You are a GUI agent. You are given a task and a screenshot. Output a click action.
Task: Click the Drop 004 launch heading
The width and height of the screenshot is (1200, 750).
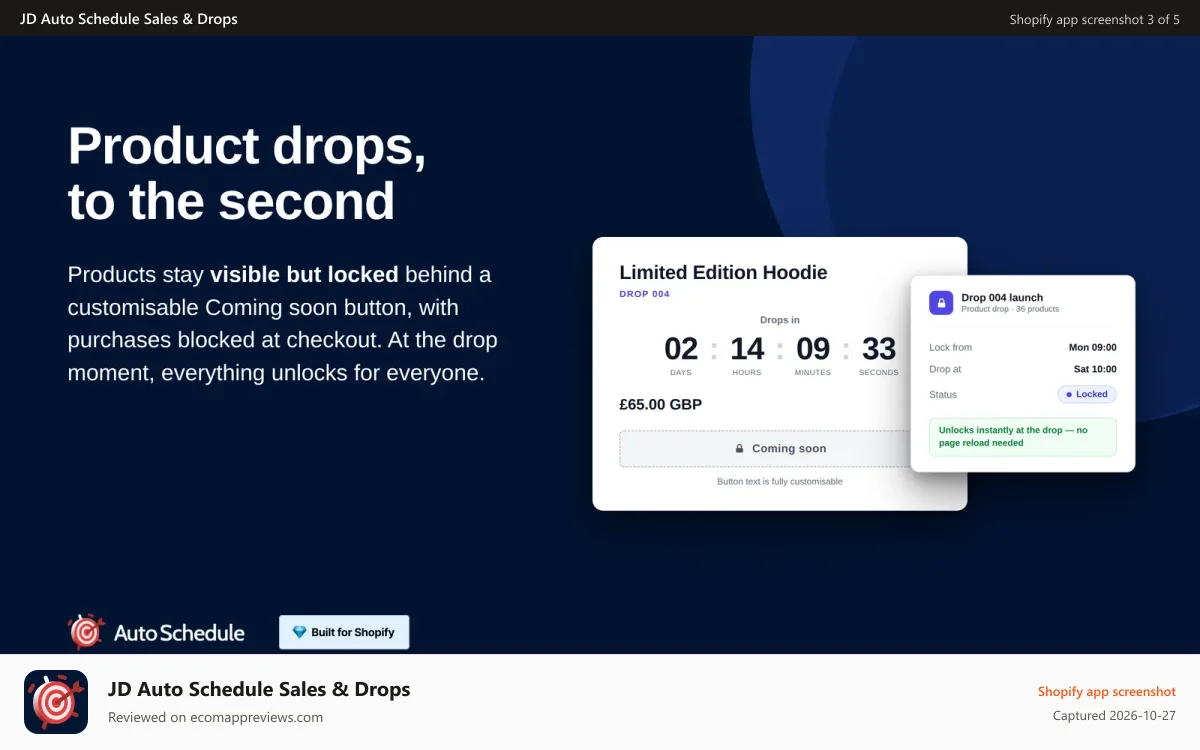[x=1002, y=297]
